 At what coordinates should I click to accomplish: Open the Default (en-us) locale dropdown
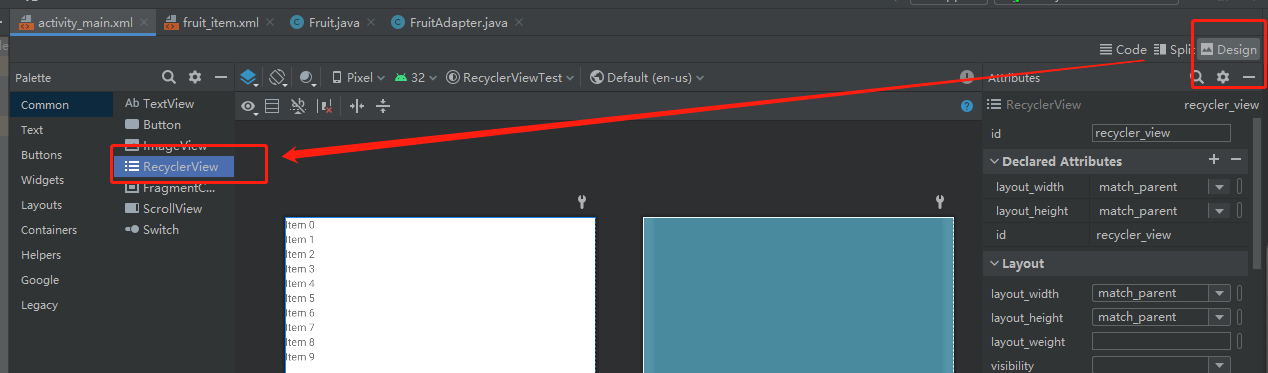pos(647,77)
